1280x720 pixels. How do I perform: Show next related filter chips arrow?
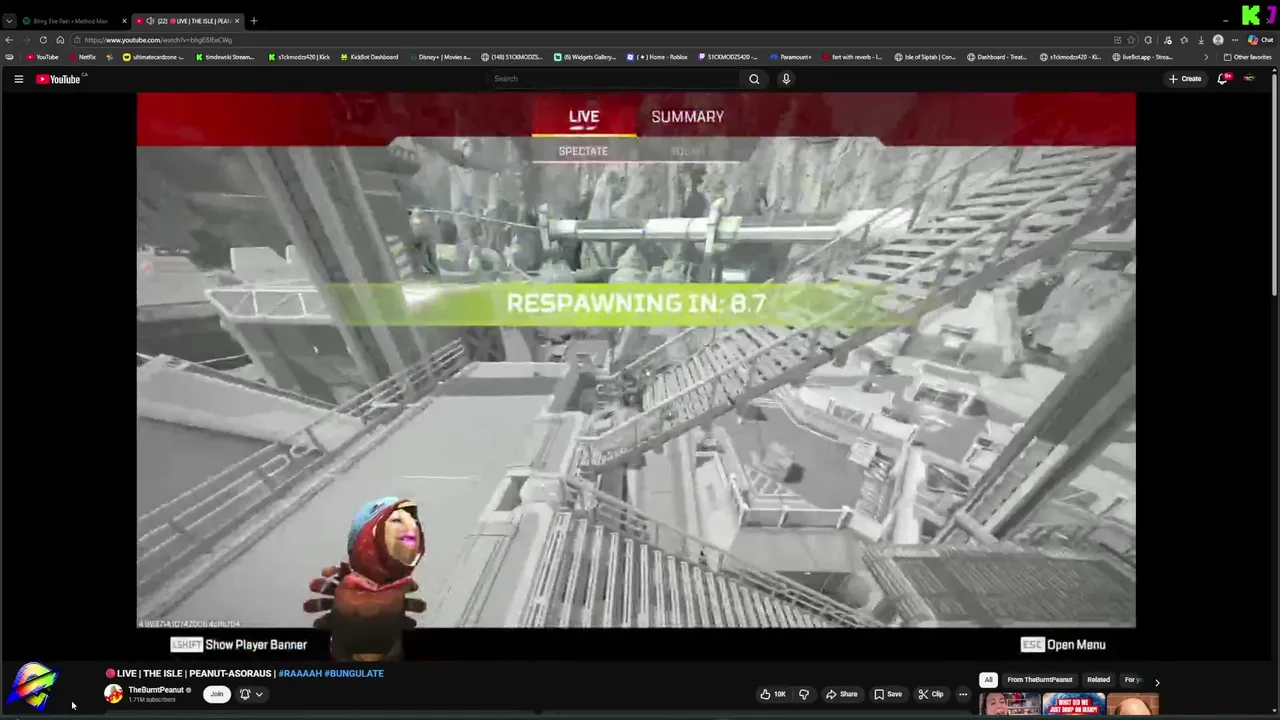(x=1157, y=681)
